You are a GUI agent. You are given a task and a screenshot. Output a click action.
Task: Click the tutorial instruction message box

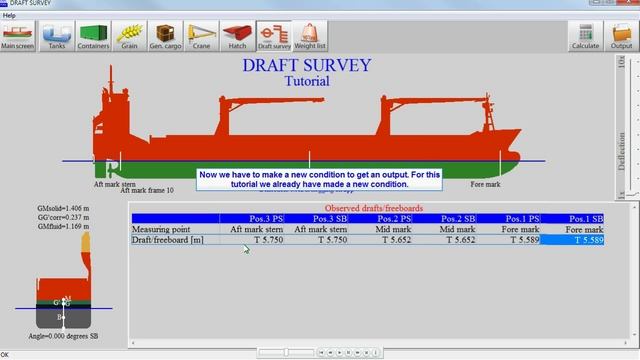pos(319,180)
